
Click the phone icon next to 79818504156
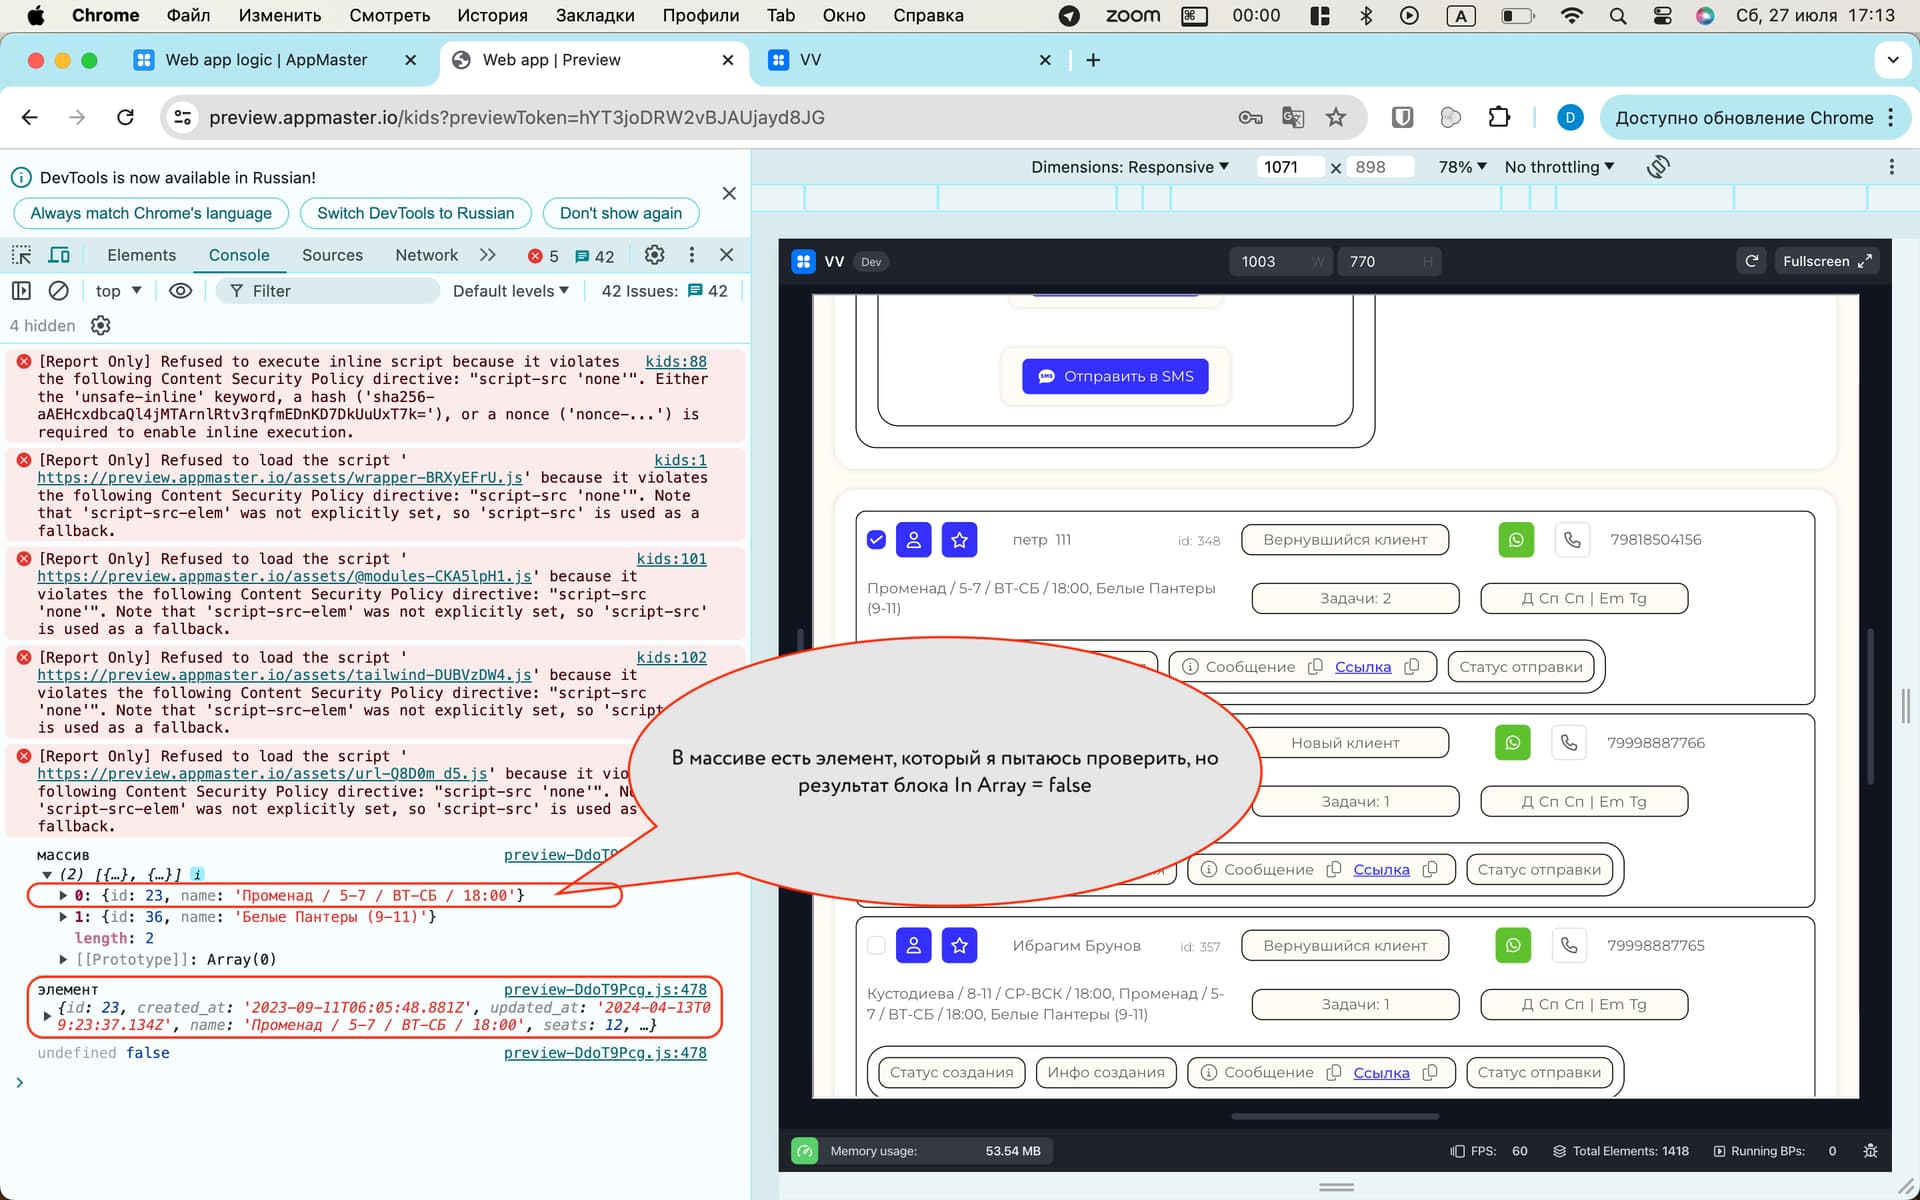[x=1572, y=540]
